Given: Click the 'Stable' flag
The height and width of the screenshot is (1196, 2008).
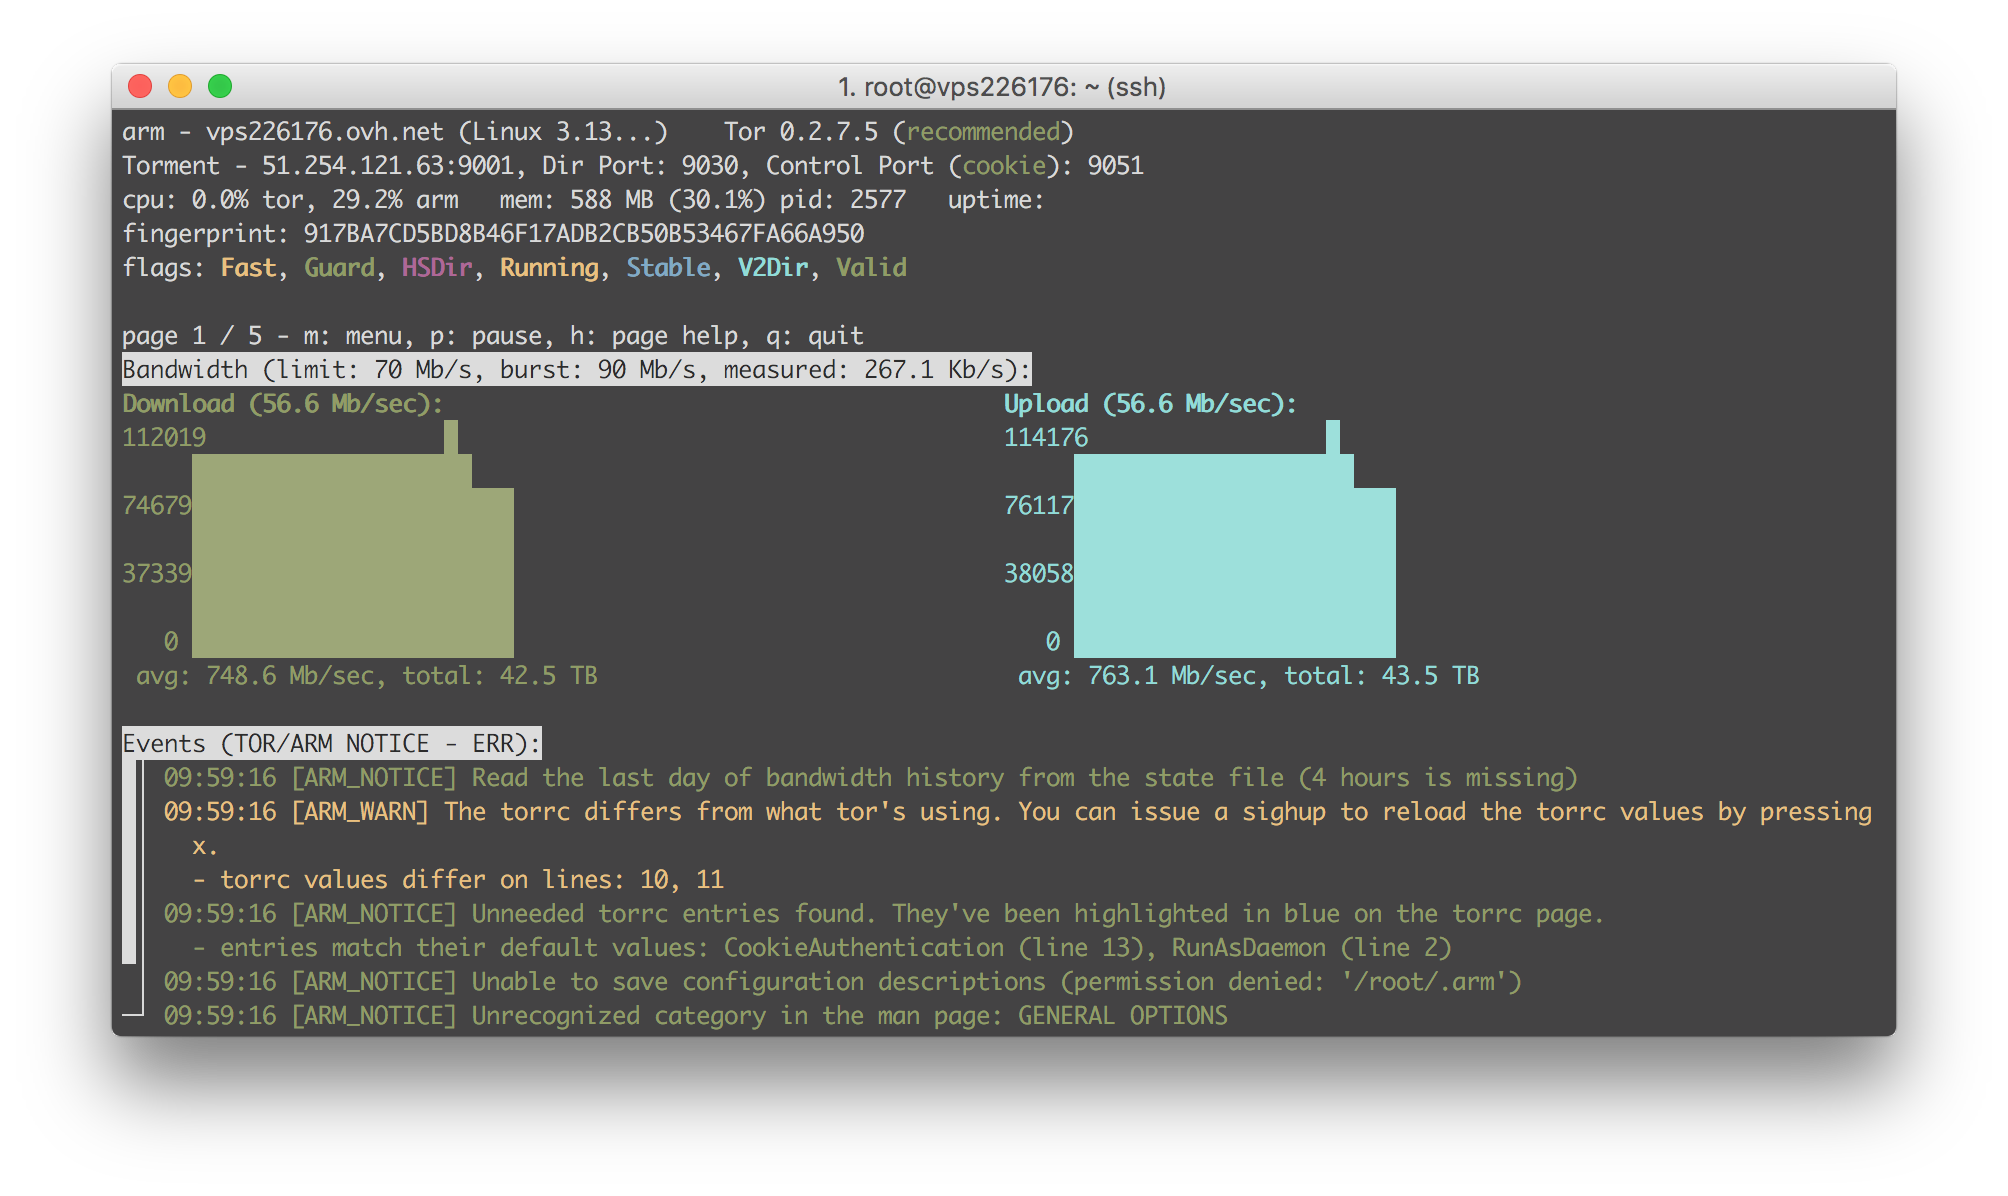Looking at the screenshot, I should point(668,268).
